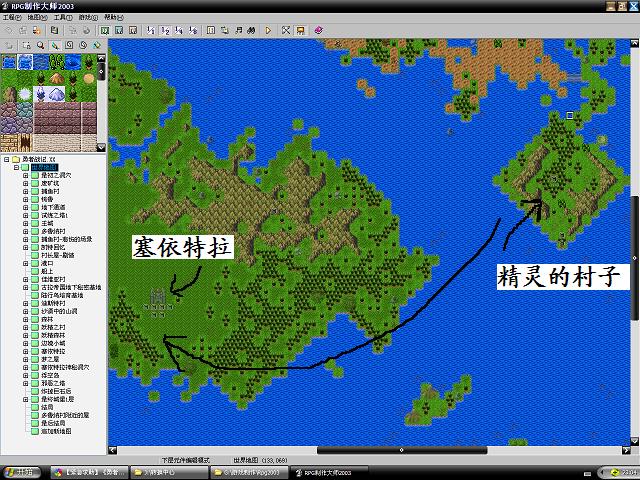The image size is (640, 480).
Task: Open the pink help book icon
Action: coord(318,30)
